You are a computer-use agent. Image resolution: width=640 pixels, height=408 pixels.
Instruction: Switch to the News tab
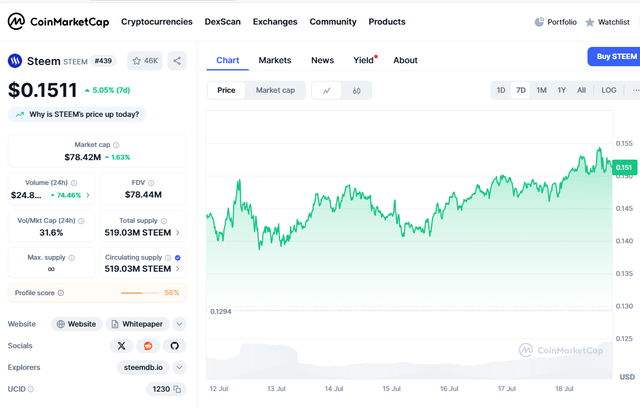[x=322, y=60]
